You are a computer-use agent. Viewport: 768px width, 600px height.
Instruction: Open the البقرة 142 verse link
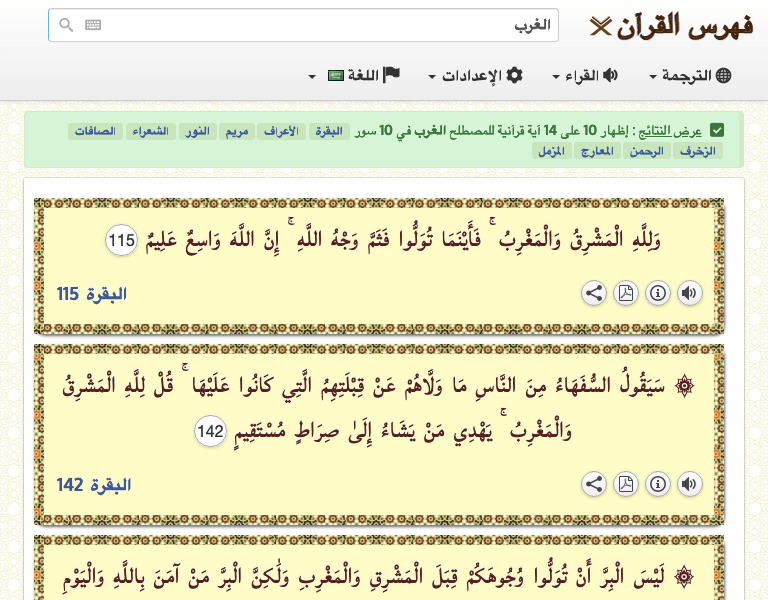point(93,485)
